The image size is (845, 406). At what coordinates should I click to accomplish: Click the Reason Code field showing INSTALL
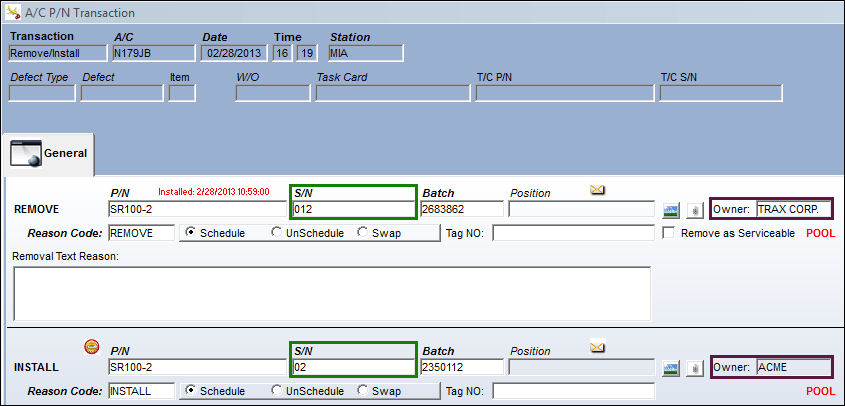(141, 390)
